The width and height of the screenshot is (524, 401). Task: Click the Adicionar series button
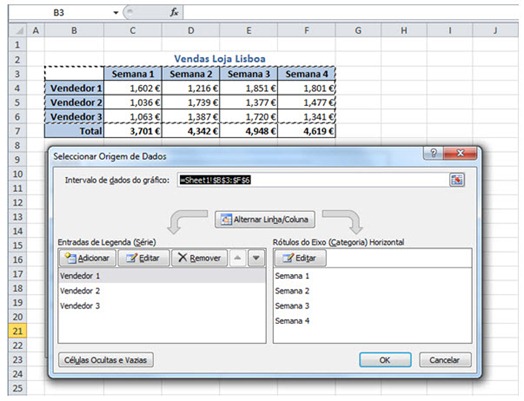(x=88, y=258)
